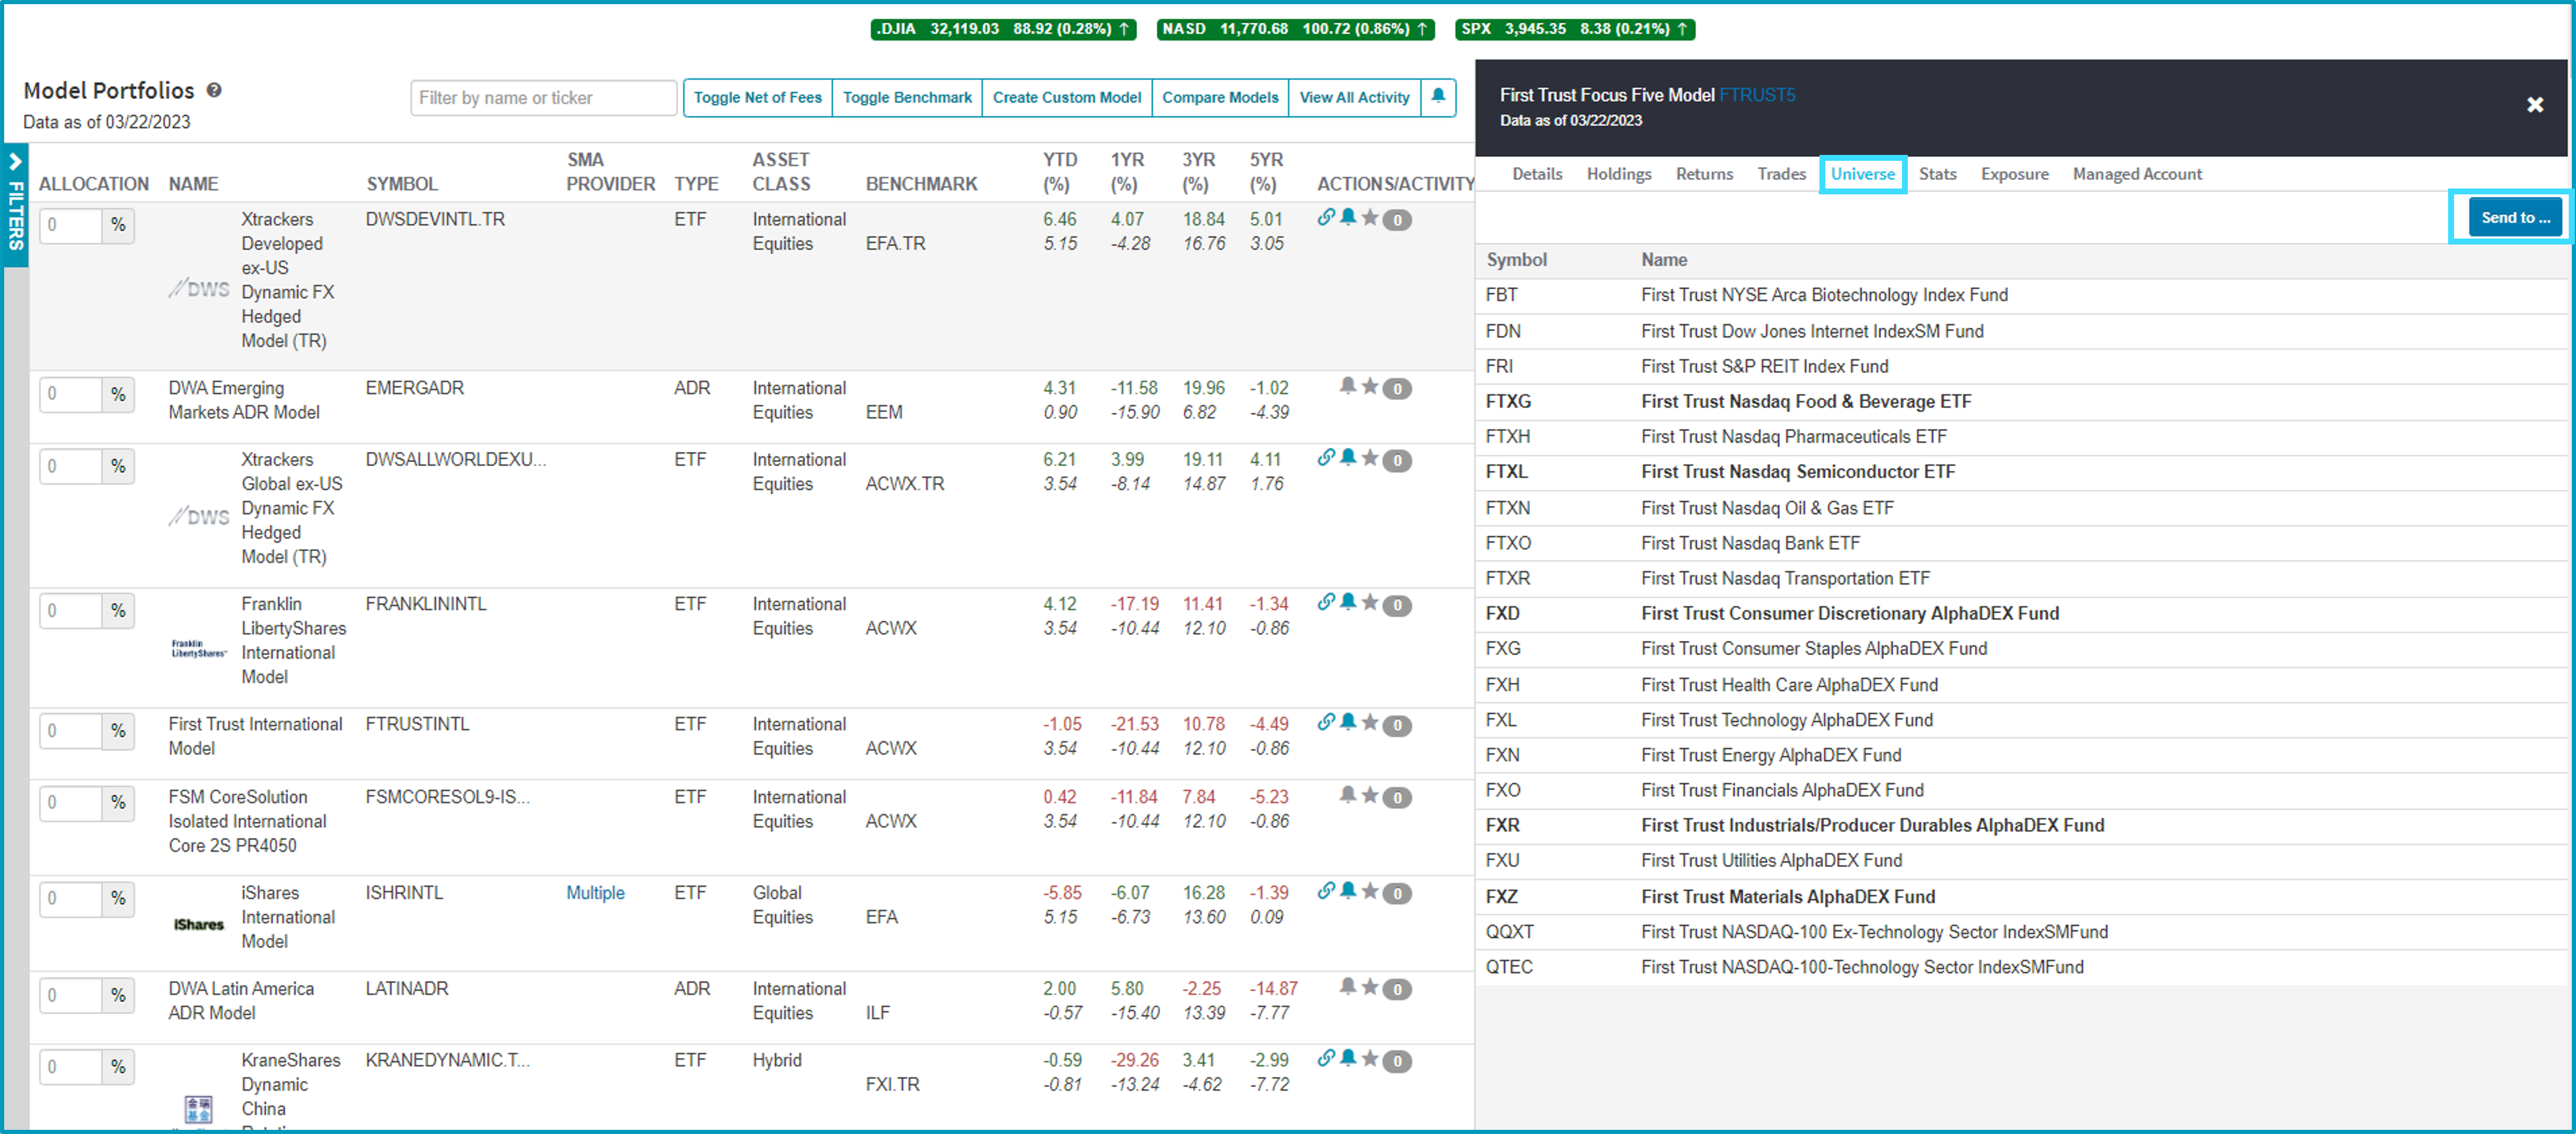
Task: Click the link icon for KraneShares Dynamic China row
Action: (x=1326, y=1058)
